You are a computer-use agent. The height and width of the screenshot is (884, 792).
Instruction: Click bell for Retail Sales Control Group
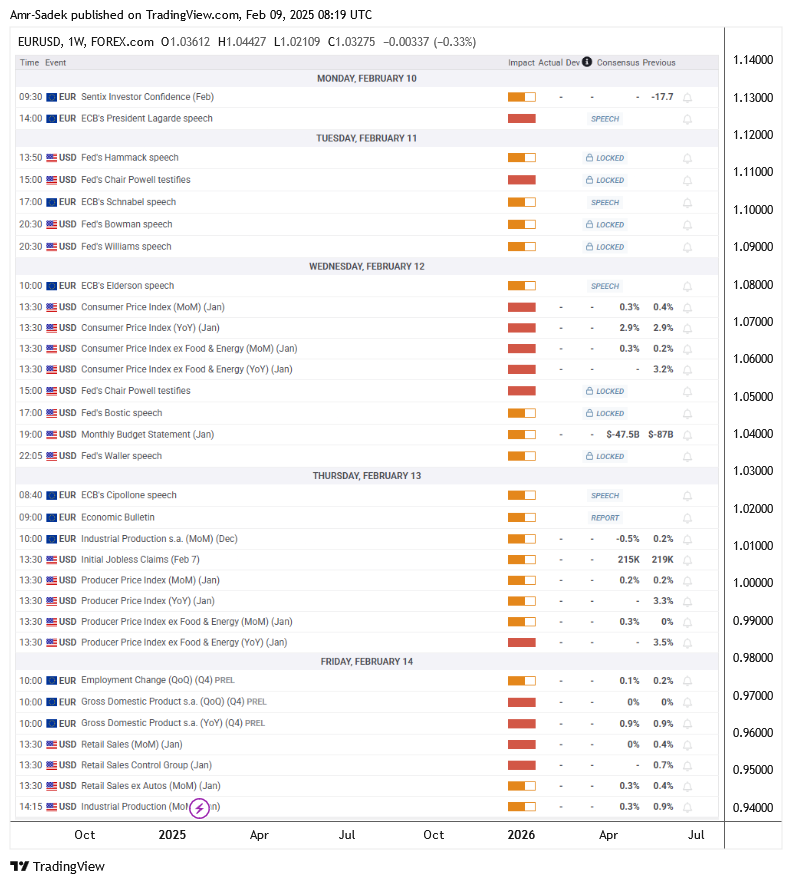[x=687, y=766]
